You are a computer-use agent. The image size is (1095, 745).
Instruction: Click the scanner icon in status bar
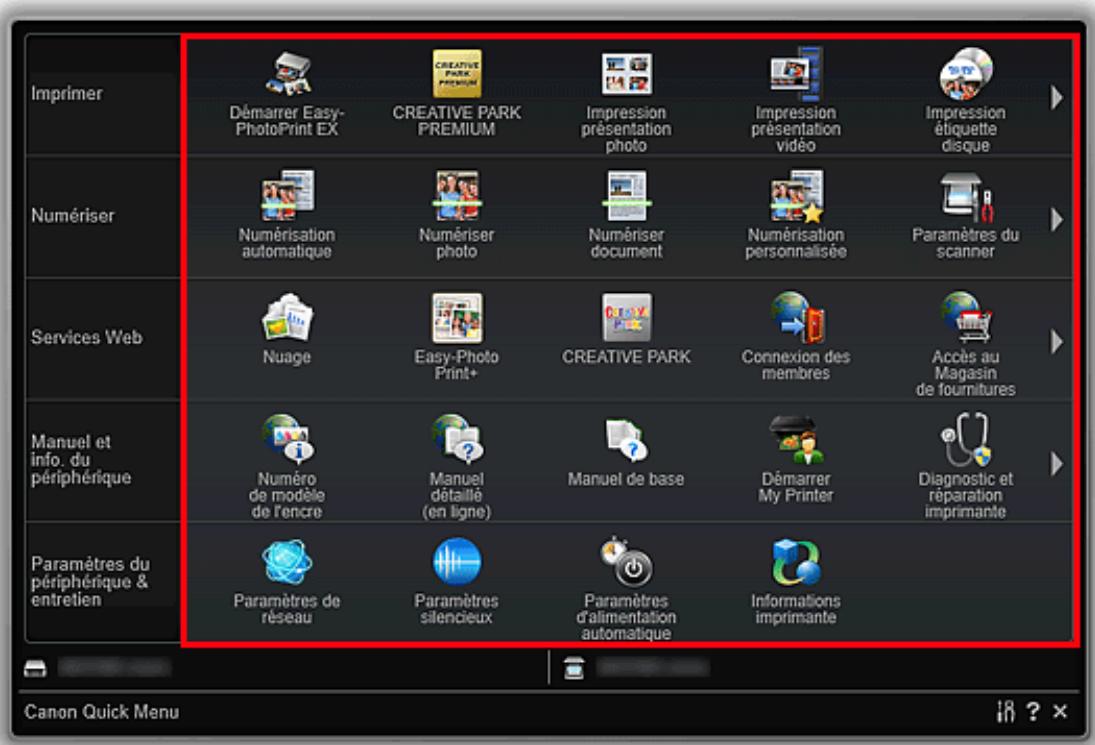574,668
